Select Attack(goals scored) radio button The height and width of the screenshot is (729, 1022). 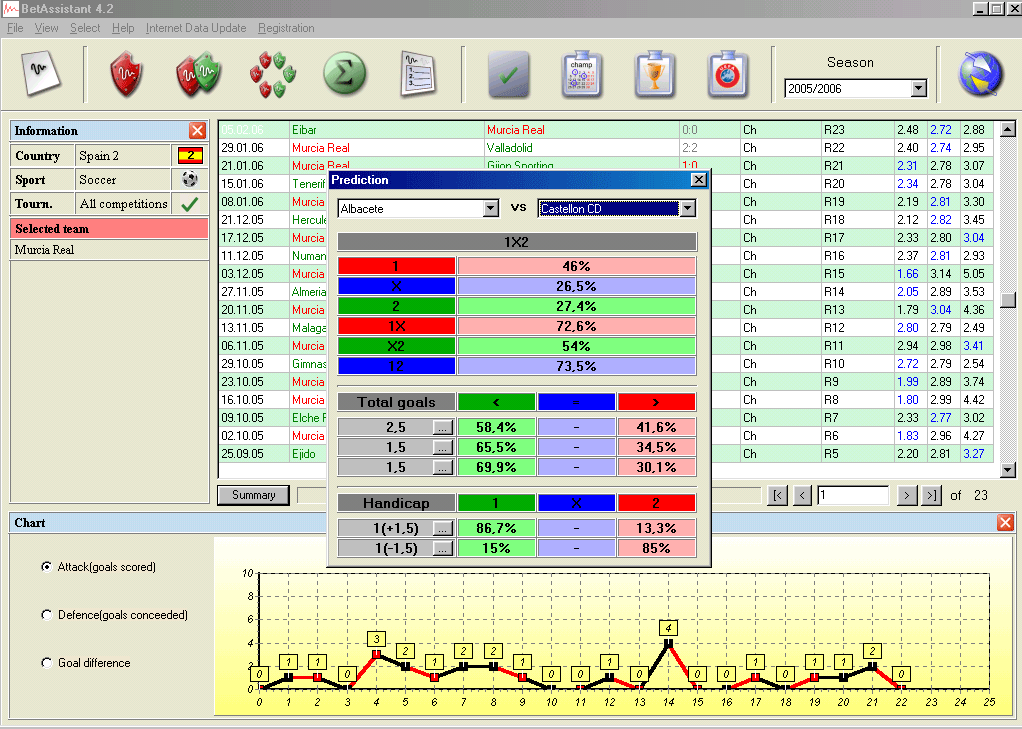(x=47, y=567)
